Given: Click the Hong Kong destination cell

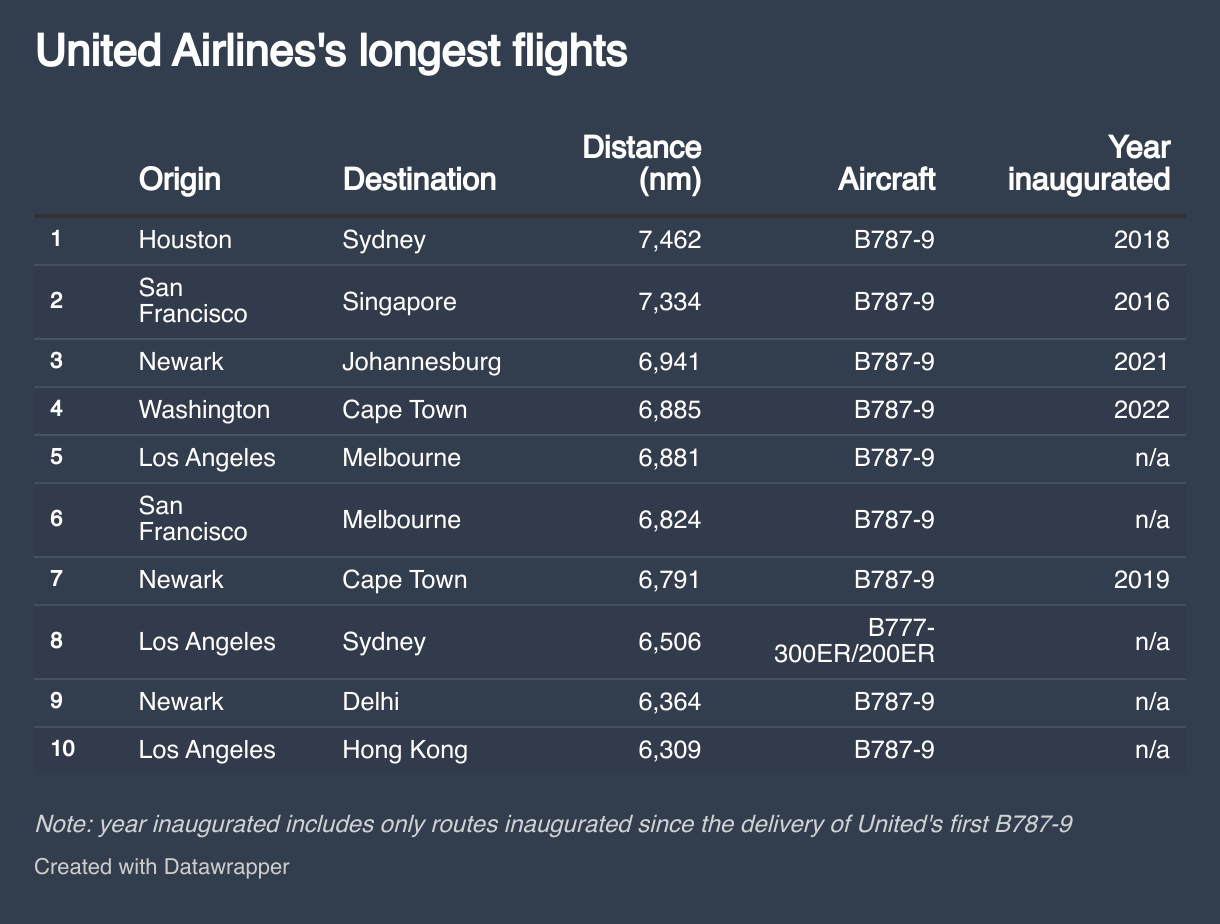Looking at the screenshot, I should (404, 750).
